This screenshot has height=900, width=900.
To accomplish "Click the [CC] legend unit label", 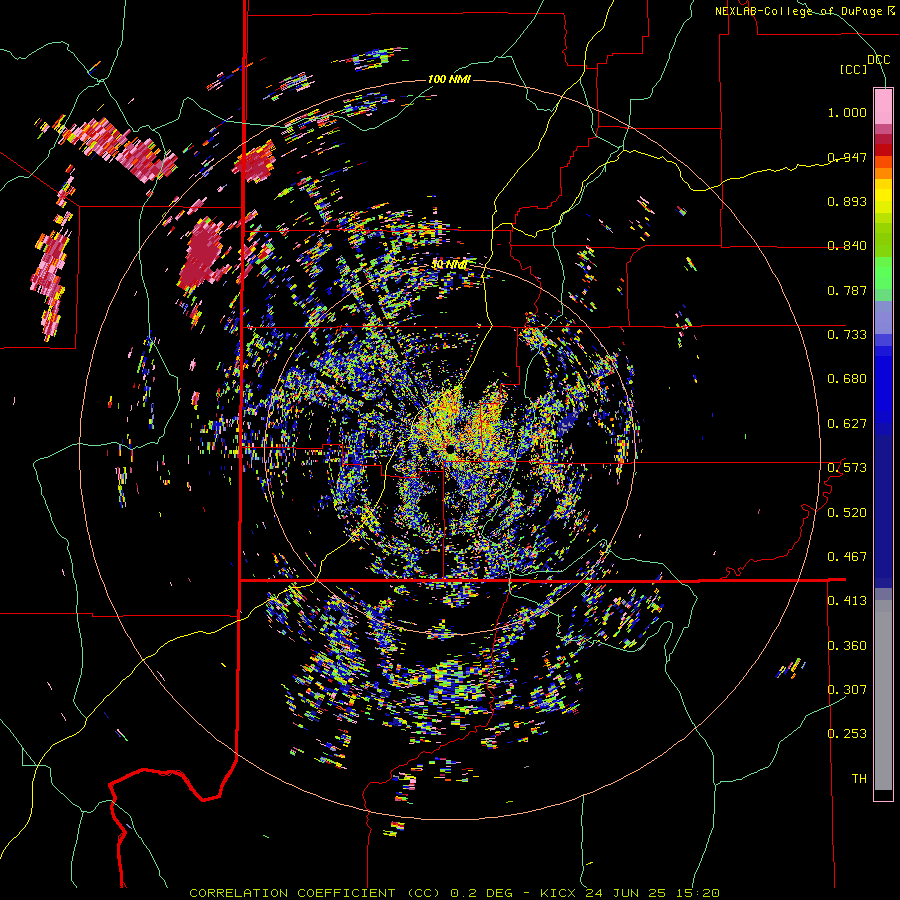I will [x=854, y=69].
